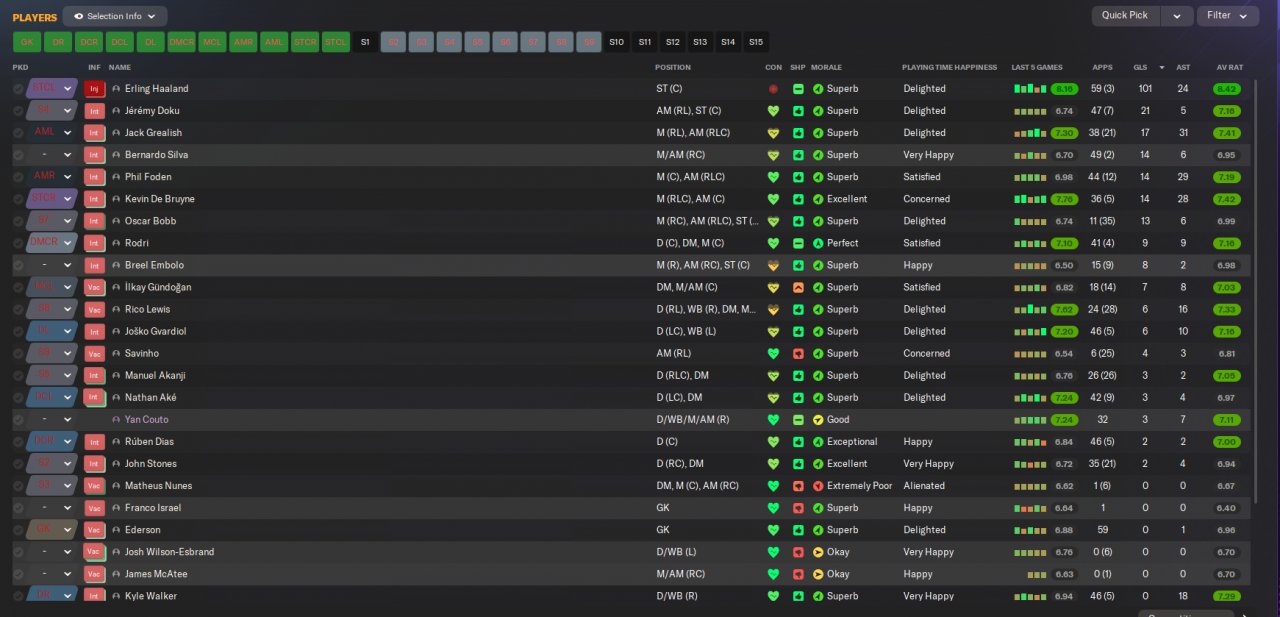This screenshot has width=1280, height=617.
Task: Click Savinho's red match sharpness icon
Action: point(797,353)
